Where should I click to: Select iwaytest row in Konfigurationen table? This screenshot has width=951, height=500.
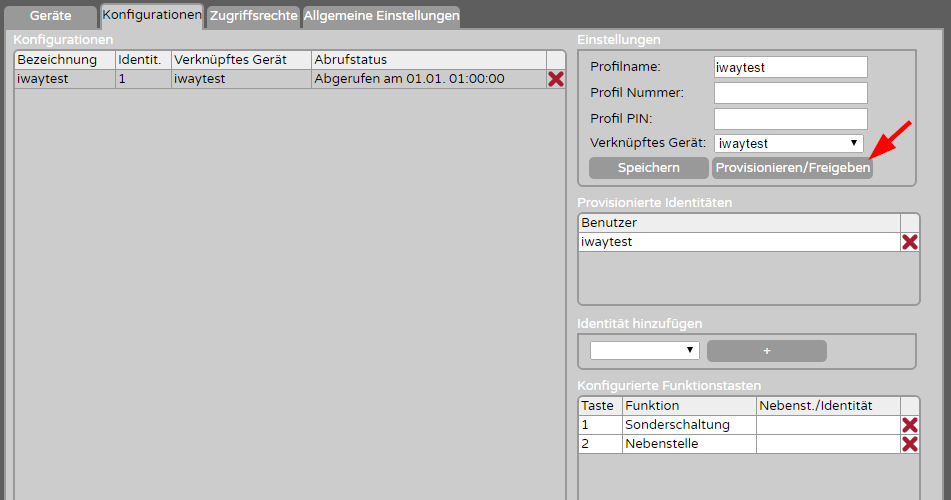(x=280, y=79)
